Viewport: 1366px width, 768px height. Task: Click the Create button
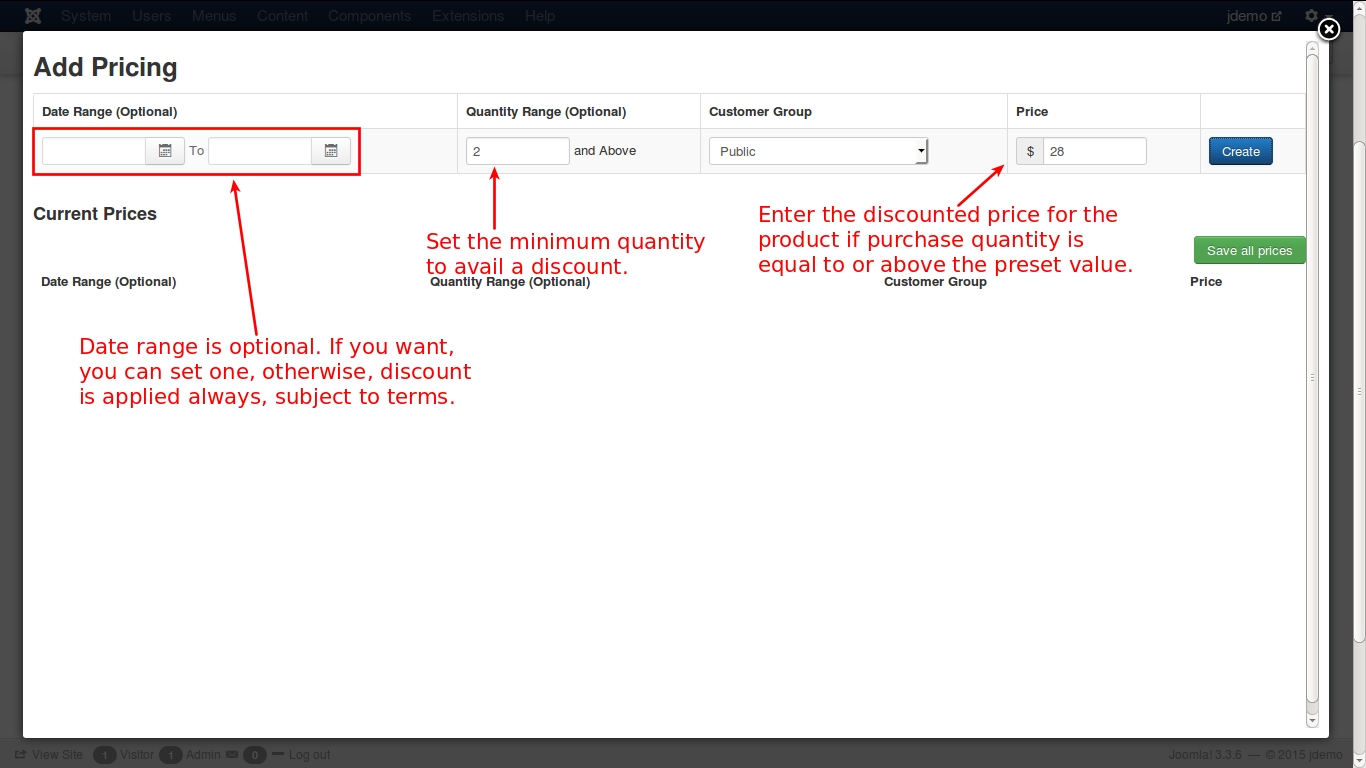(1240, 151)
